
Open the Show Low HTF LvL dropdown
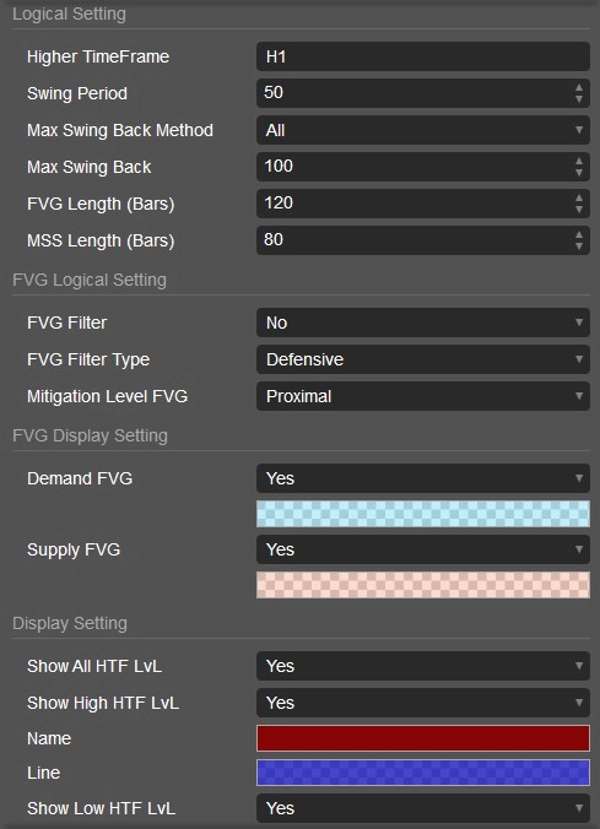pyautogui.click(x=422, y=808)
